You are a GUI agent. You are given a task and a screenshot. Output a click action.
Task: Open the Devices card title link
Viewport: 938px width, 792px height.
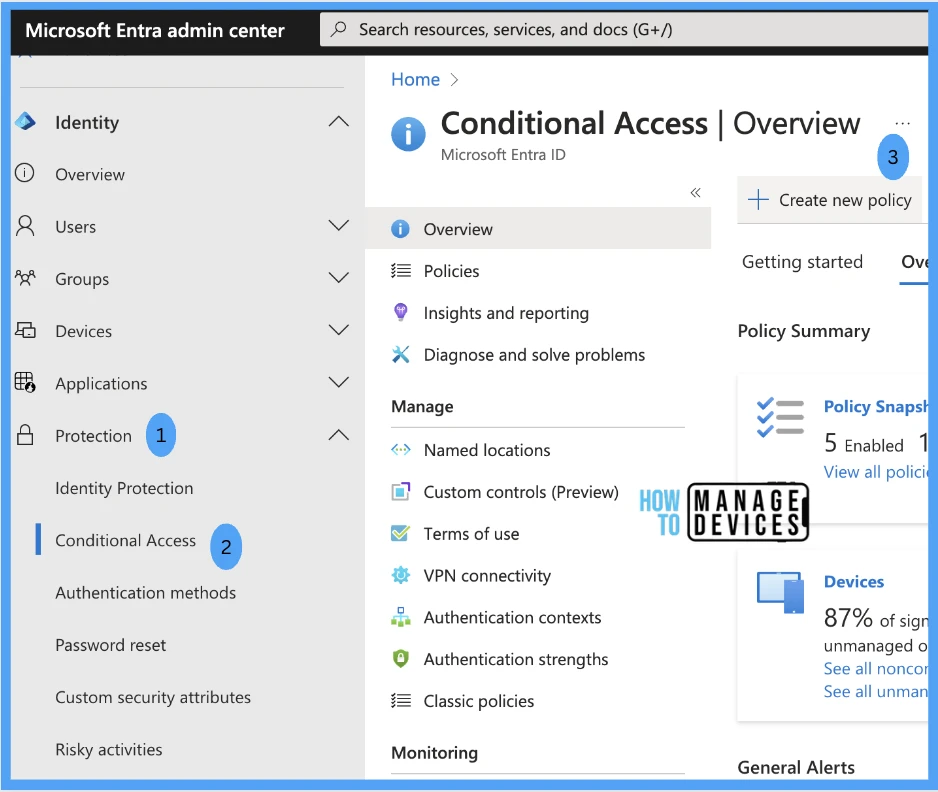[854, 581]
